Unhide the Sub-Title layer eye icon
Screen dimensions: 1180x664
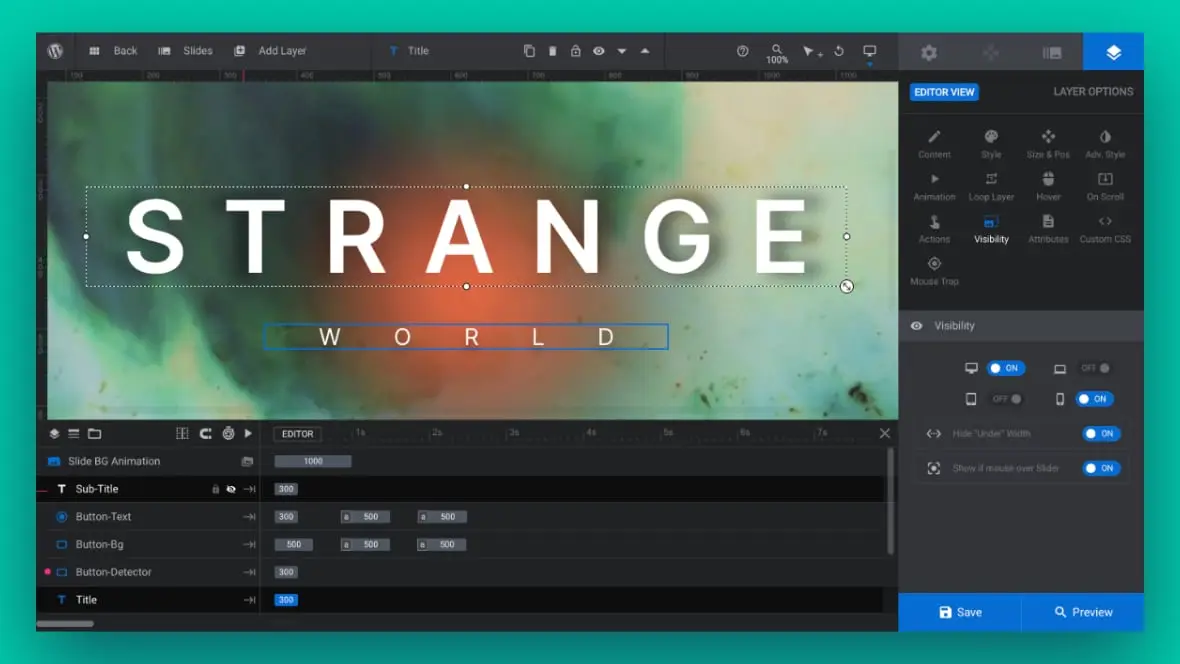231,489
